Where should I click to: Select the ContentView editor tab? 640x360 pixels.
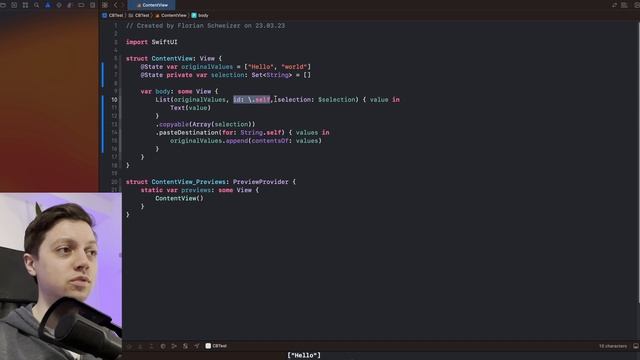pyautogui.click(x=152, y=5)
